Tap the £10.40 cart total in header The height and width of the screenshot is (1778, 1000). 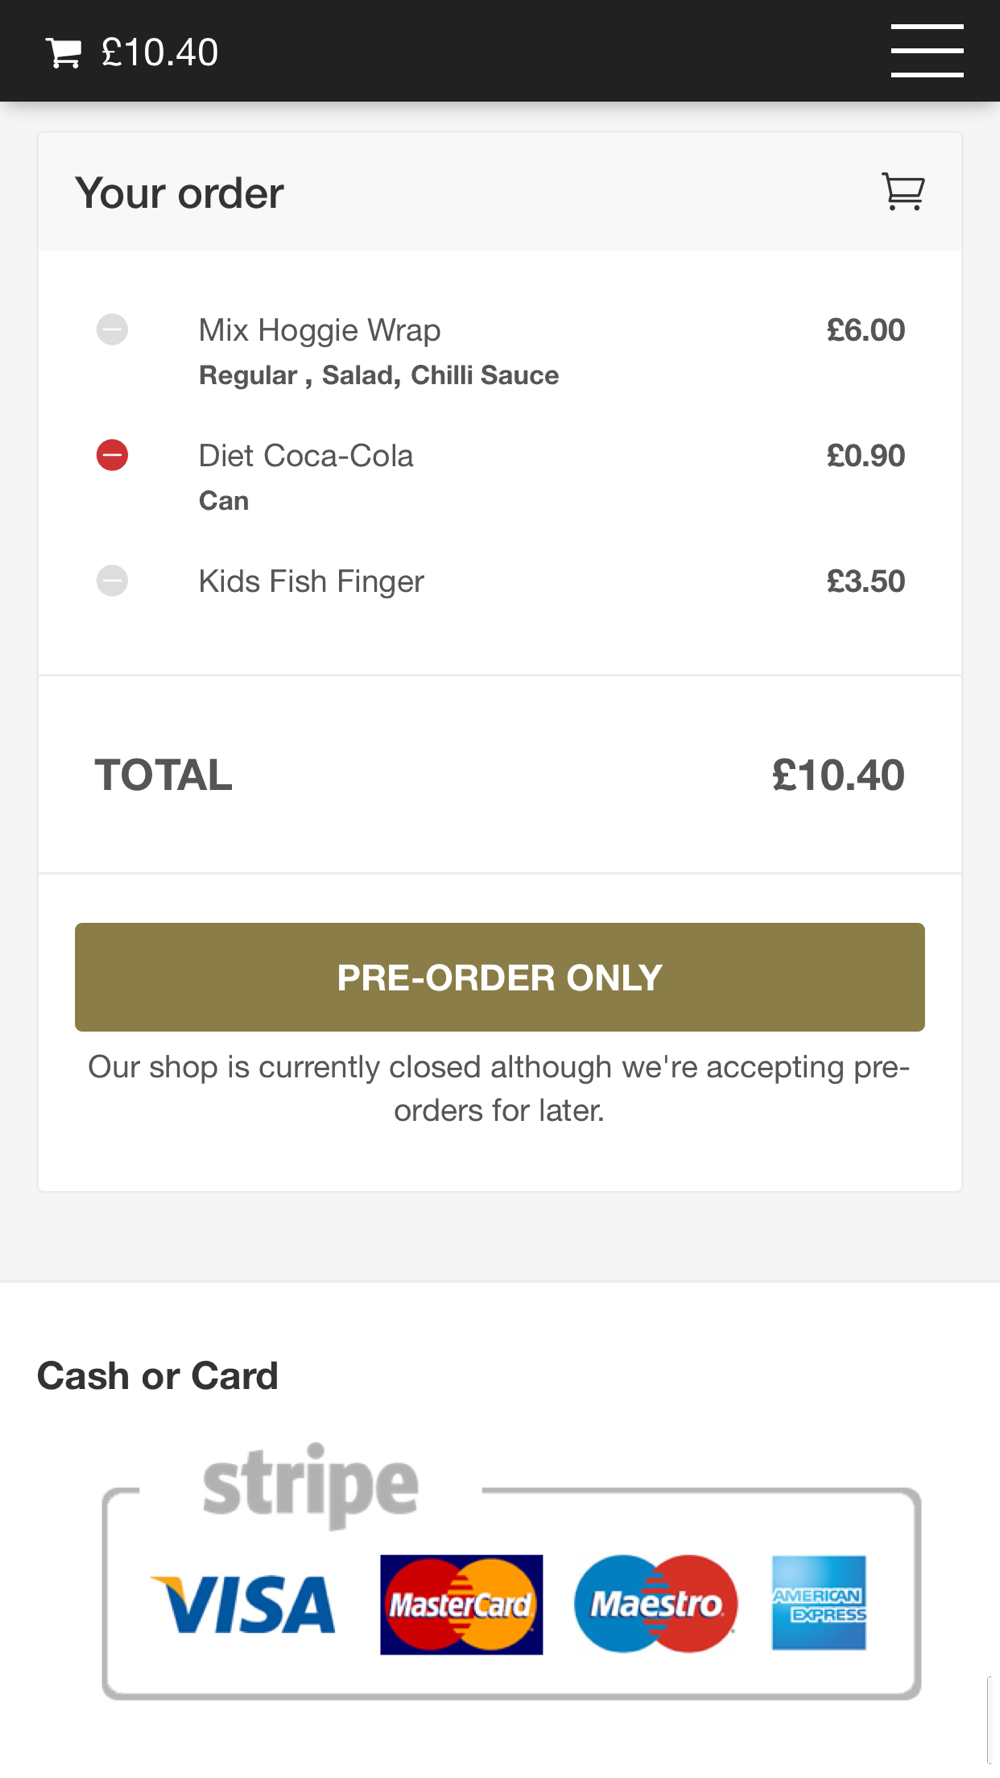[159, 53]
